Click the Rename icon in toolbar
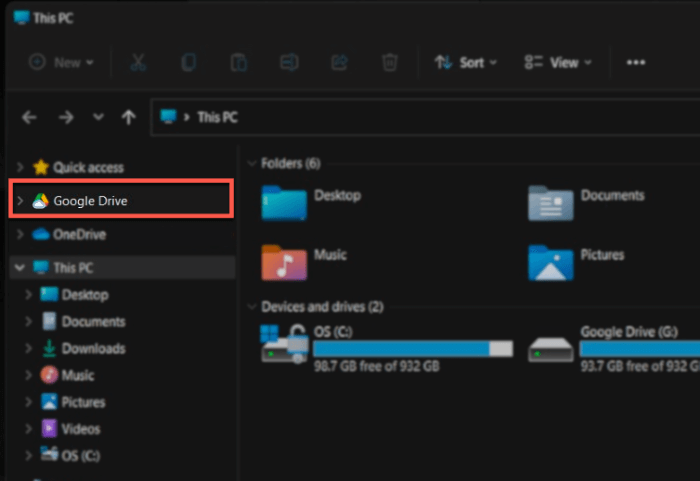 click(x=289, y=62)
